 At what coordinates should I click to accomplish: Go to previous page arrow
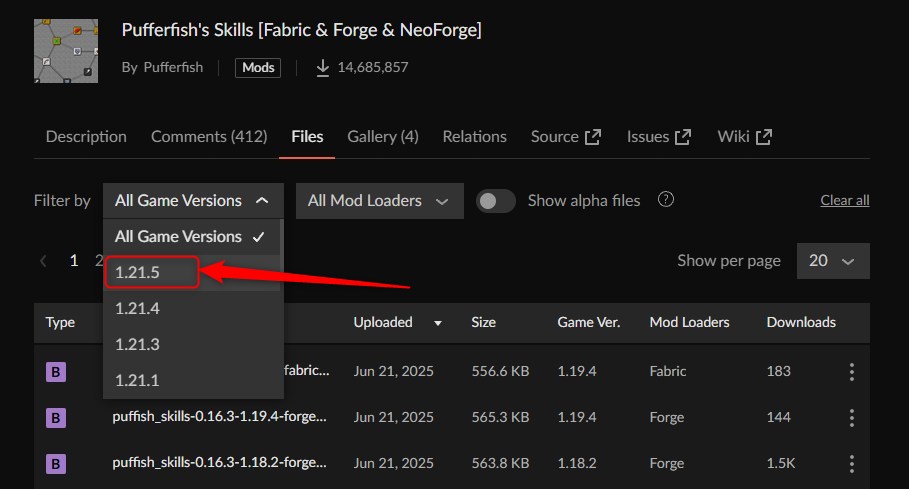[43, 261]
